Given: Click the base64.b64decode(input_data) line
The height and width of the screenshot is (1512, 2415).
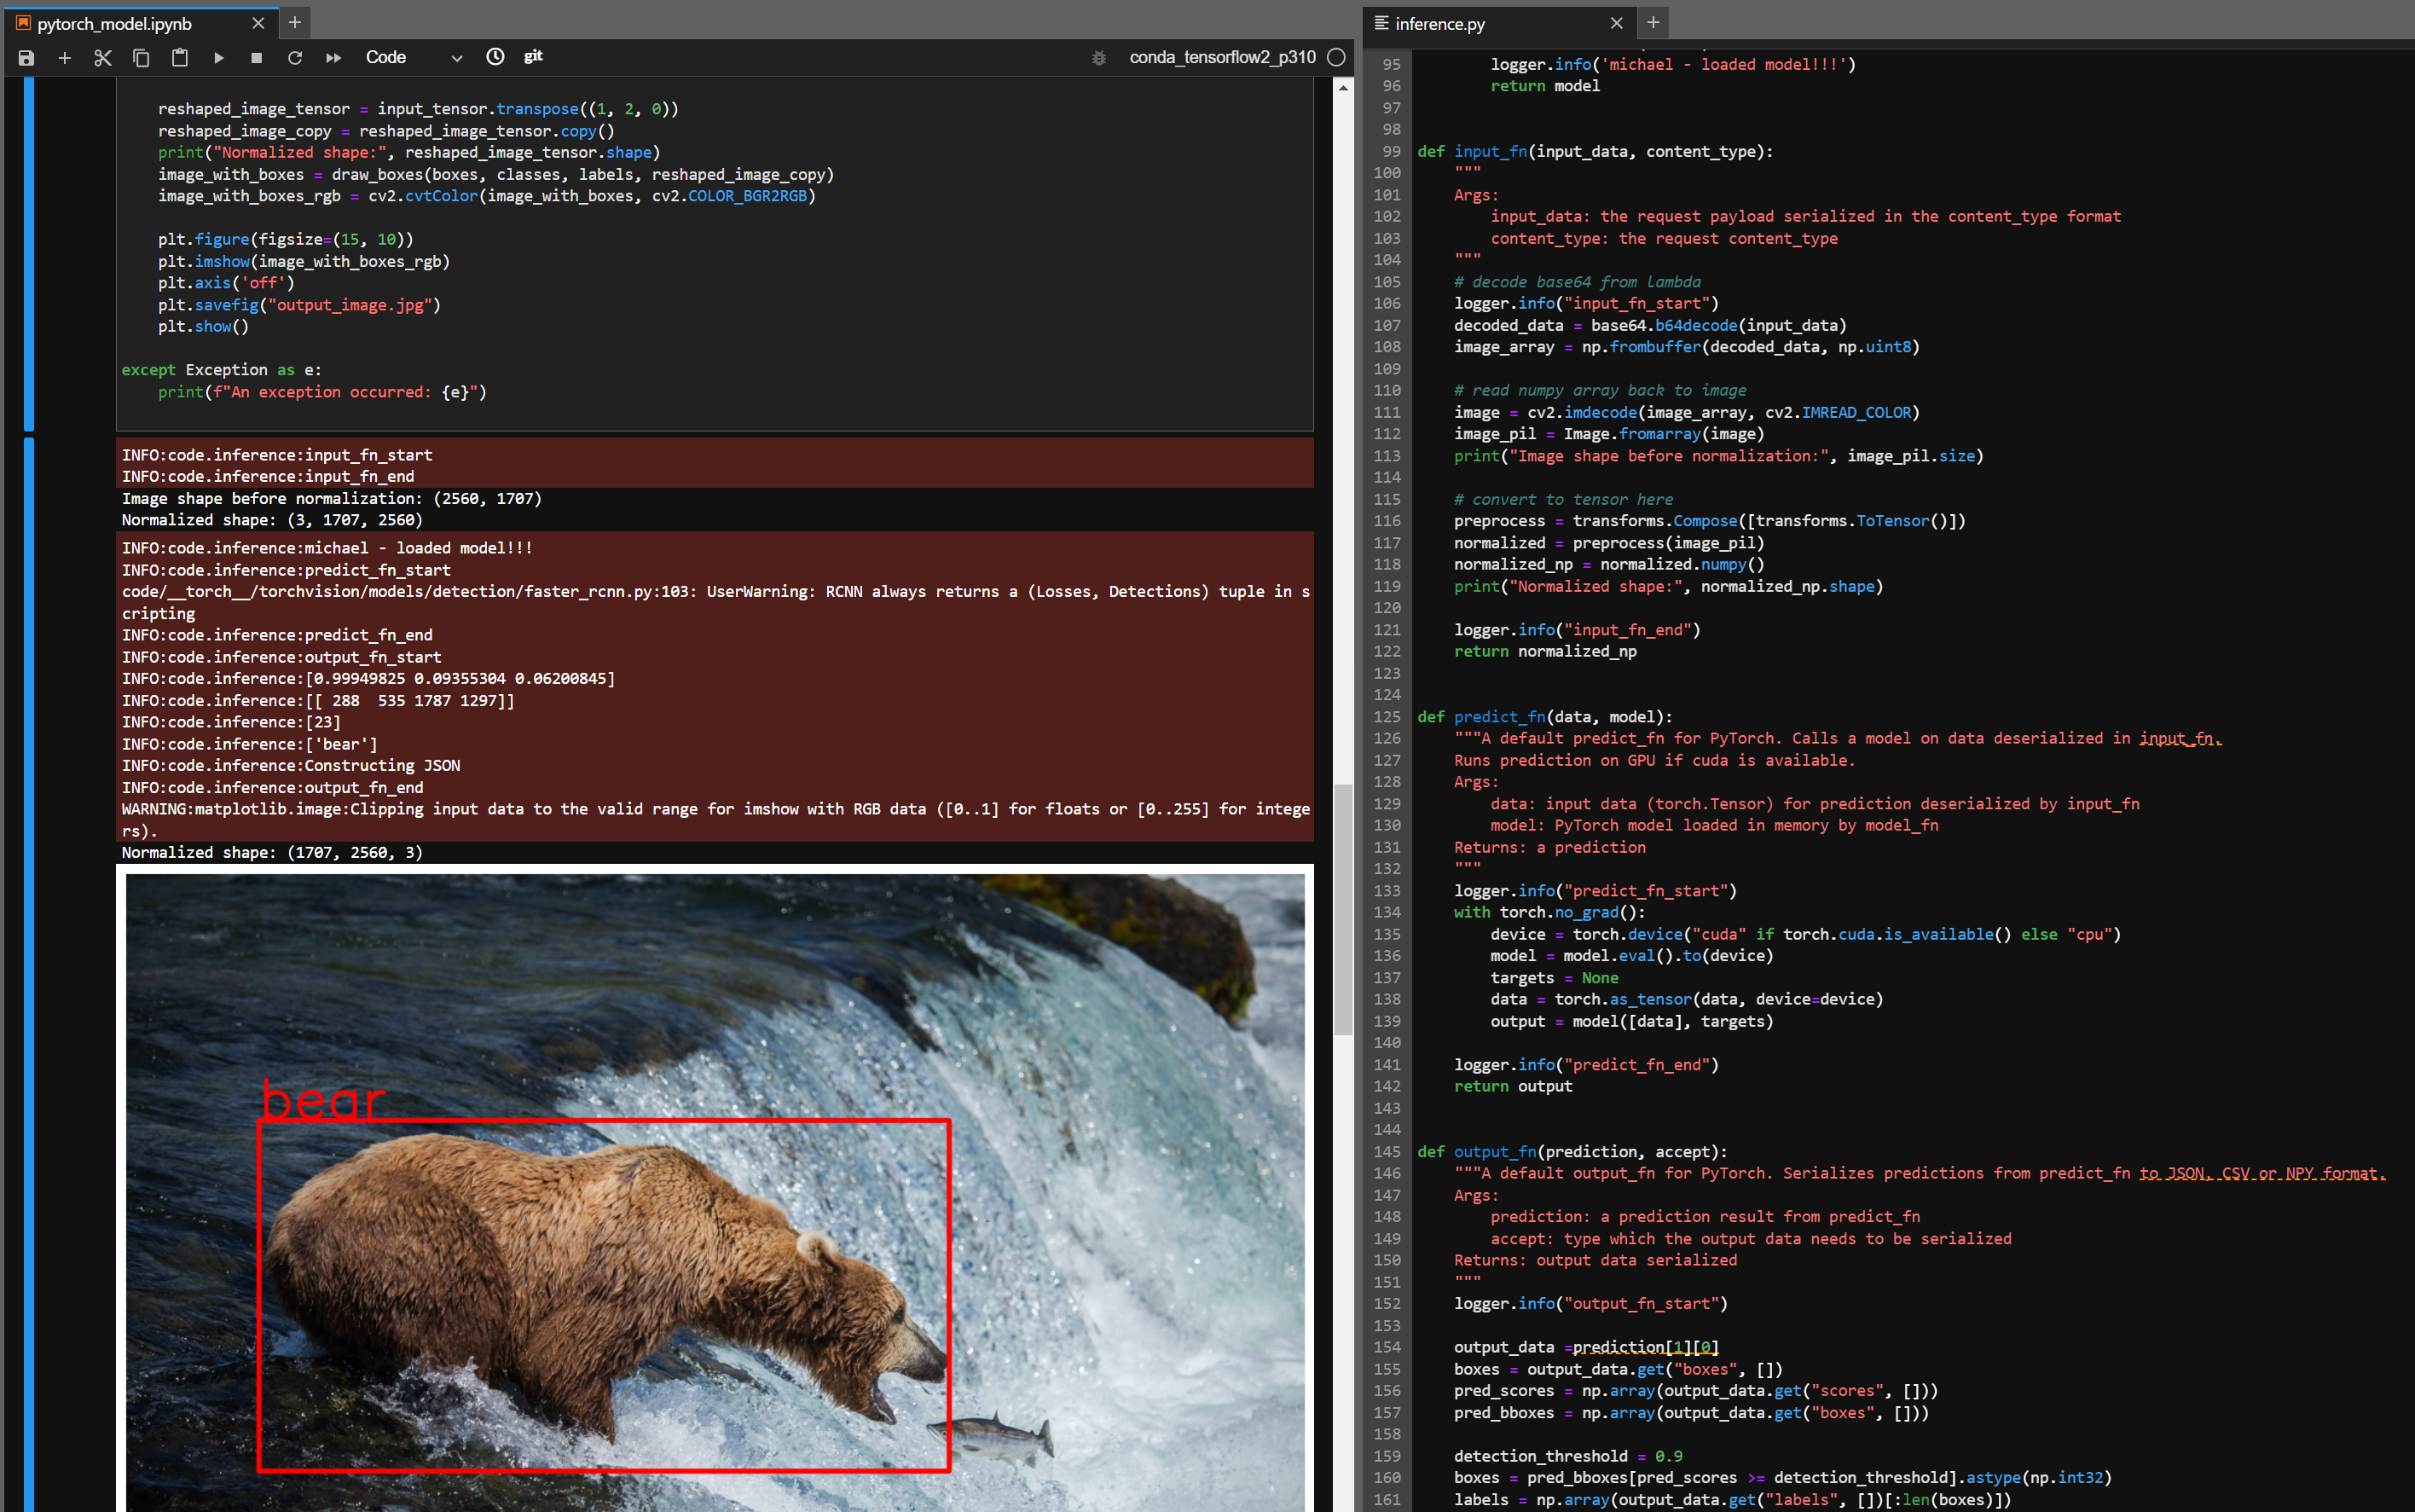Looking at the screenshot, I should (x=1650, y=326).
